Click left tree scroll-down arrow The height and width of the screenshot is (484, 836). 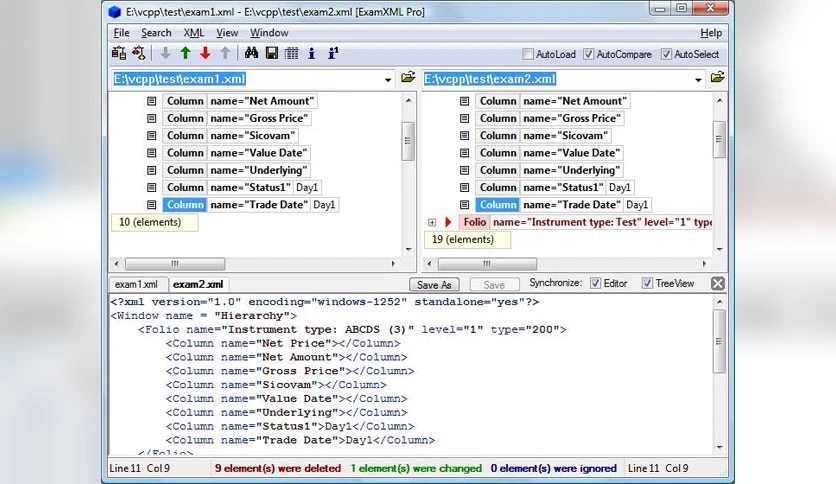click(x=408, y=249)
